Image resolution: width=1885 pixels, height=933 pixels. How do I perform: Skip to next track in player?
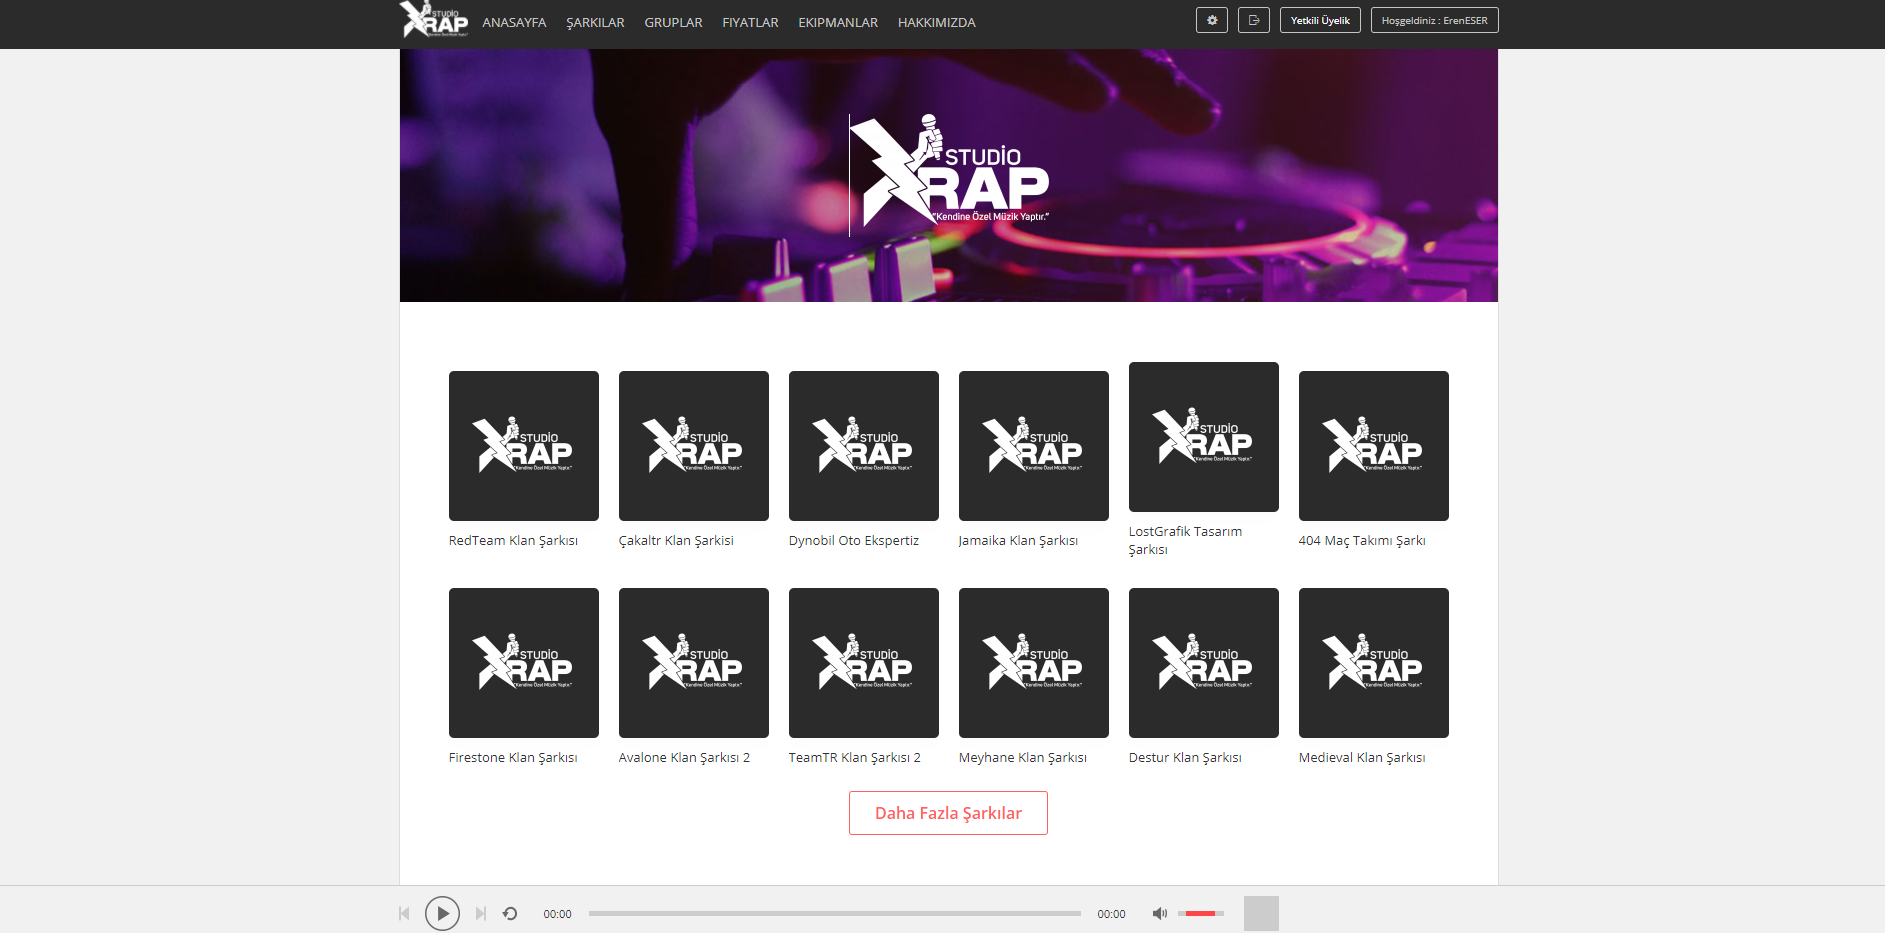(x=481, y=913)
